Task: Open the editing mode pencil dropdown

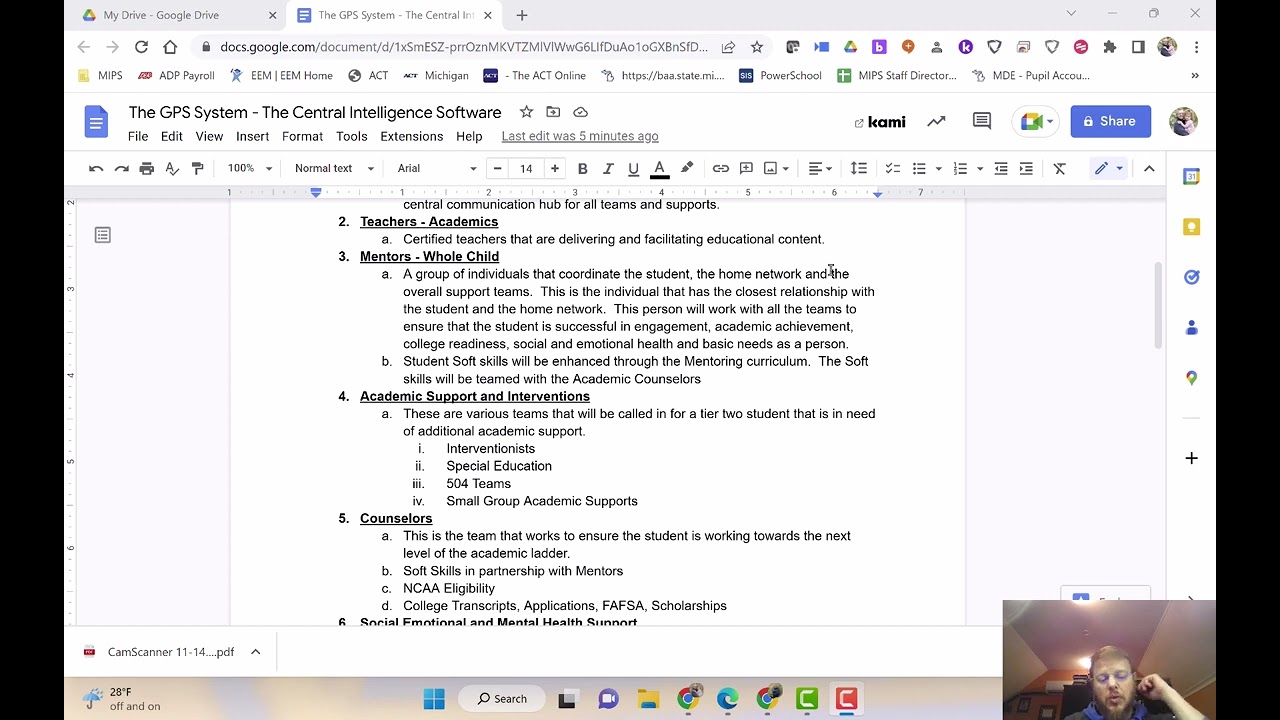Action: pos(1109,168)
